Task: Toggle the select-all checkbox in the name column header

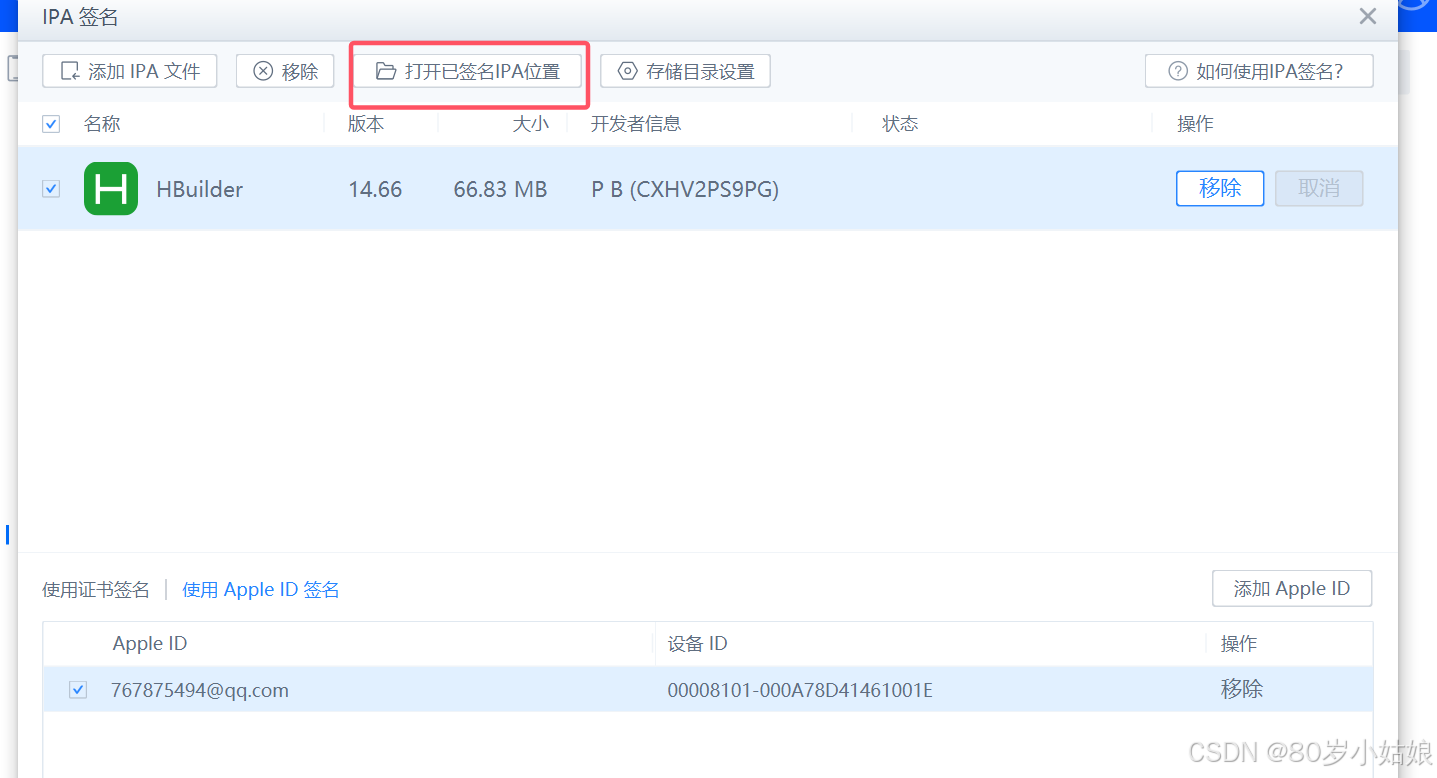Action: click(50, 123)
